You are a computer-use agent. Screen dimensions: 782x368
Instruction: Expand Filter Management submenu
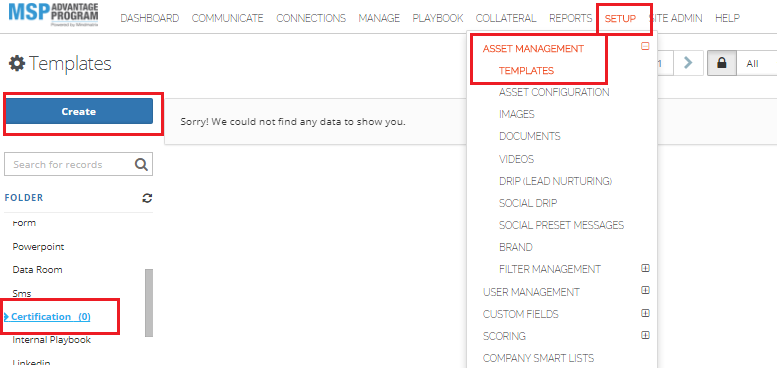(x=645, y=268)
